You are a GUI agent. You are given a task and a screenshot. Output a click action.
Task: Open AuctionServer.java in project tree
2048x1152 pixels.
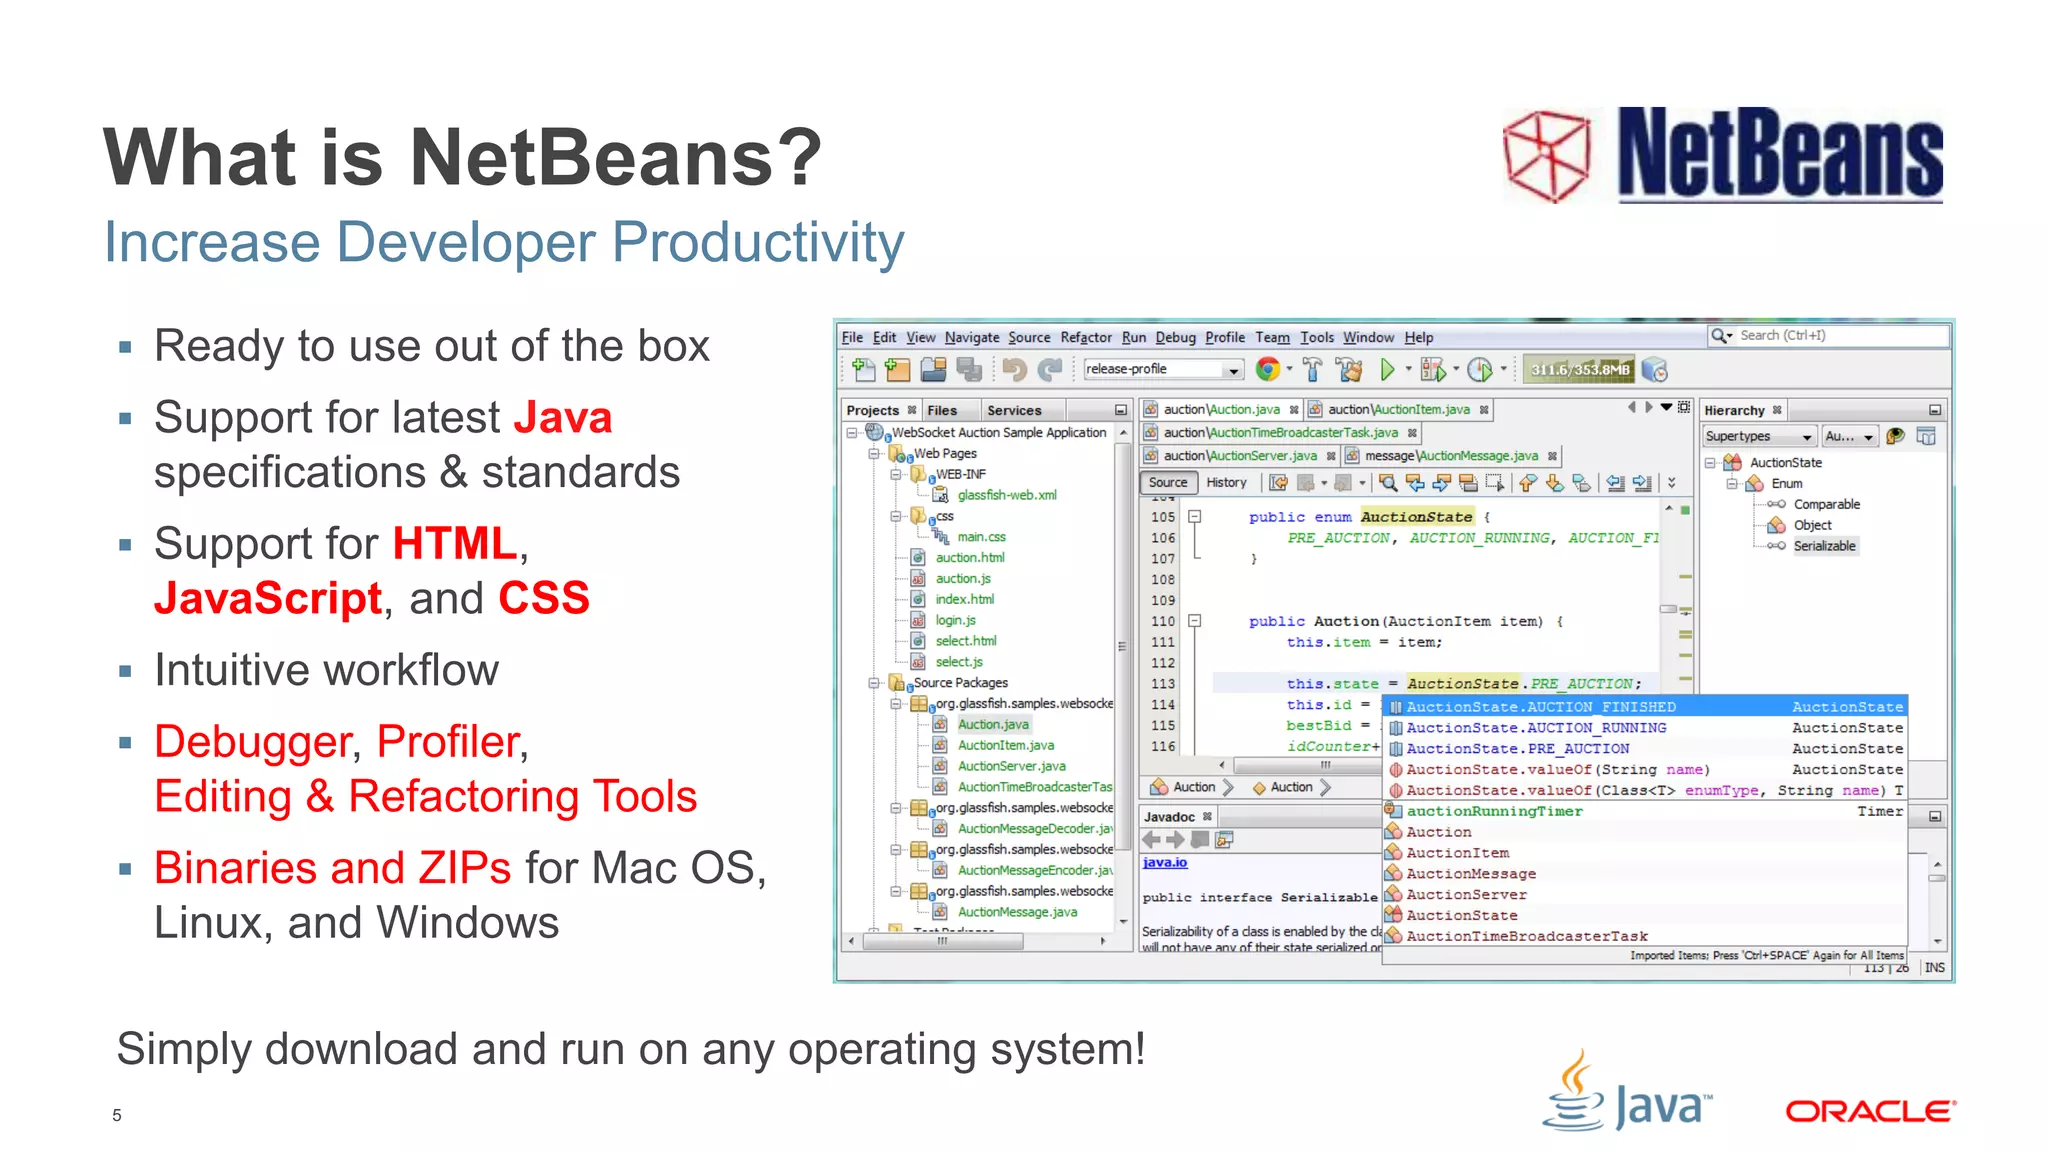1011,767
